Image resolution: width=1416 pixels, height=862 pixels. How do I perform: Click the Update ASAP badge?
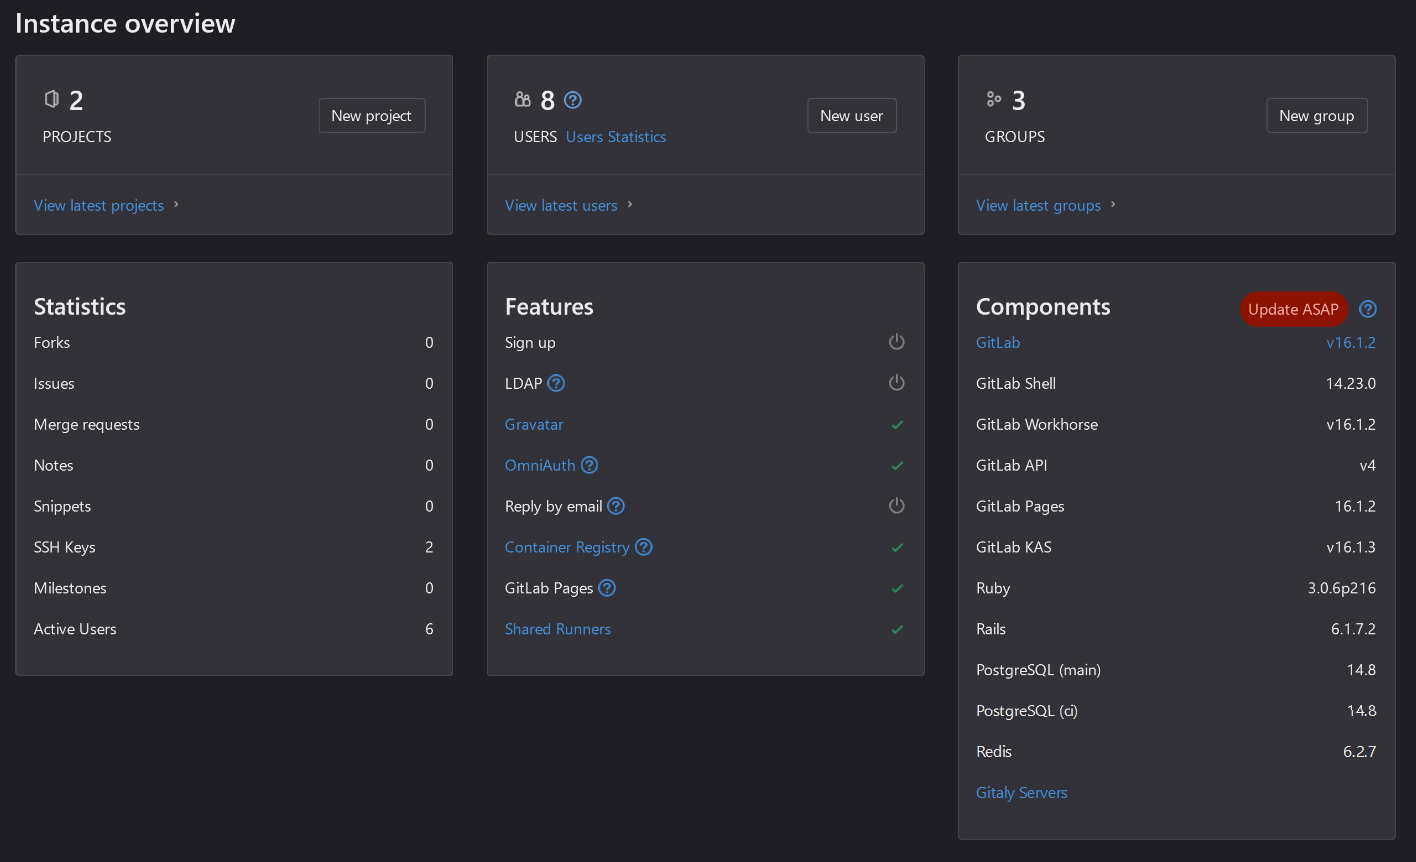coord(1293,309)
